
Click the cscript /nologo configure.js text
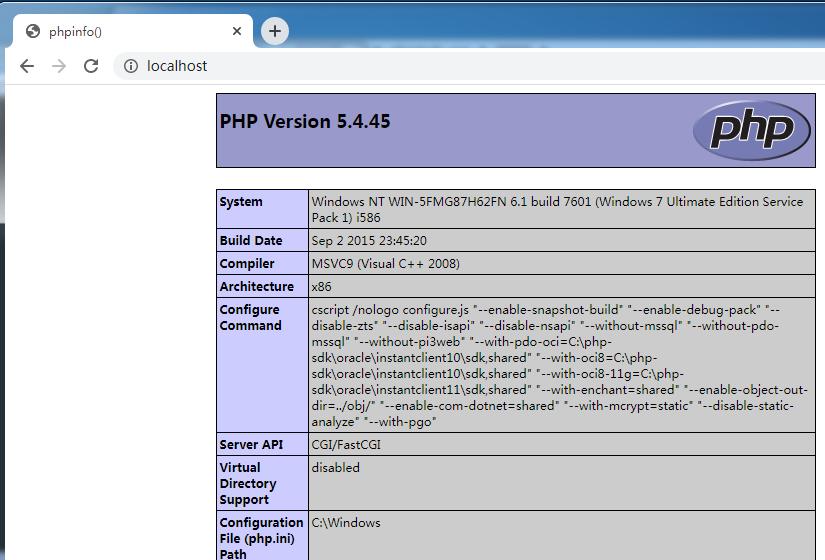(390, 309)
